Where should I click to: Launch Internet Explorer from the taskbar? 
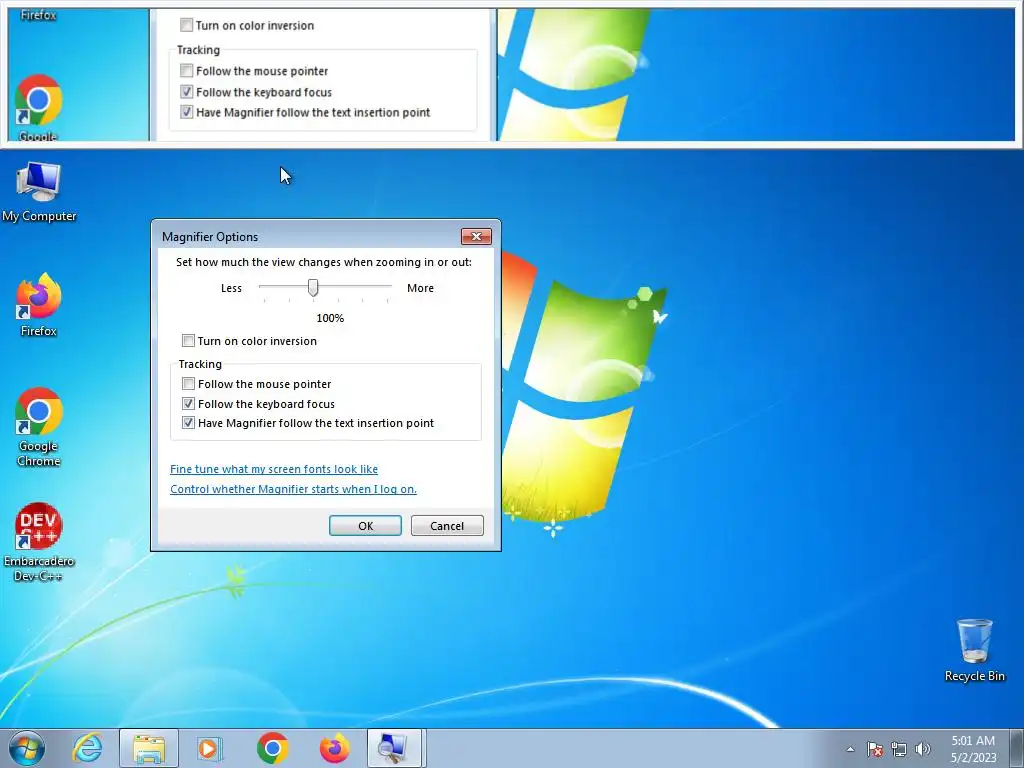88,748
